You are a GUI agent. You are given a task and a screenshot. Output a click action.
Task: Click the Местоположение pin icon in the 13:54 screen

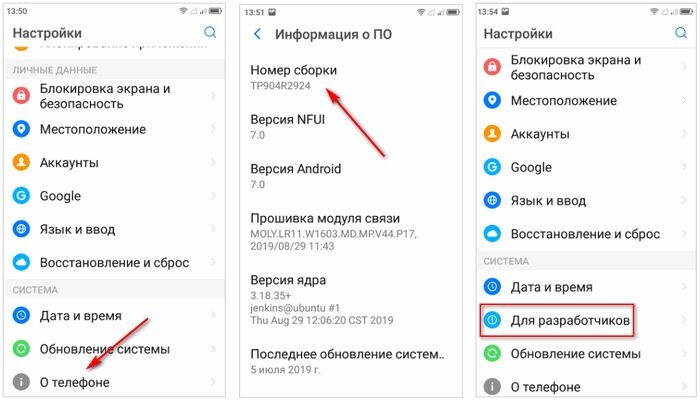(x=492, y=100)
